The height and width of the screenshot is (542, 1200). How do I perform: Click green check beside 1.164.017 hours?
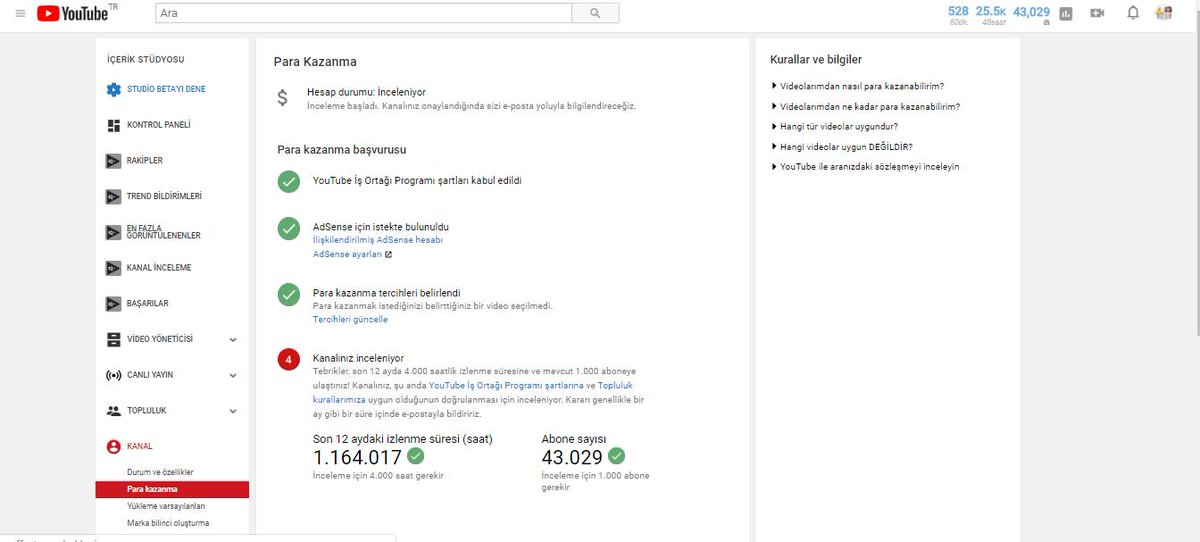point(415,456)
